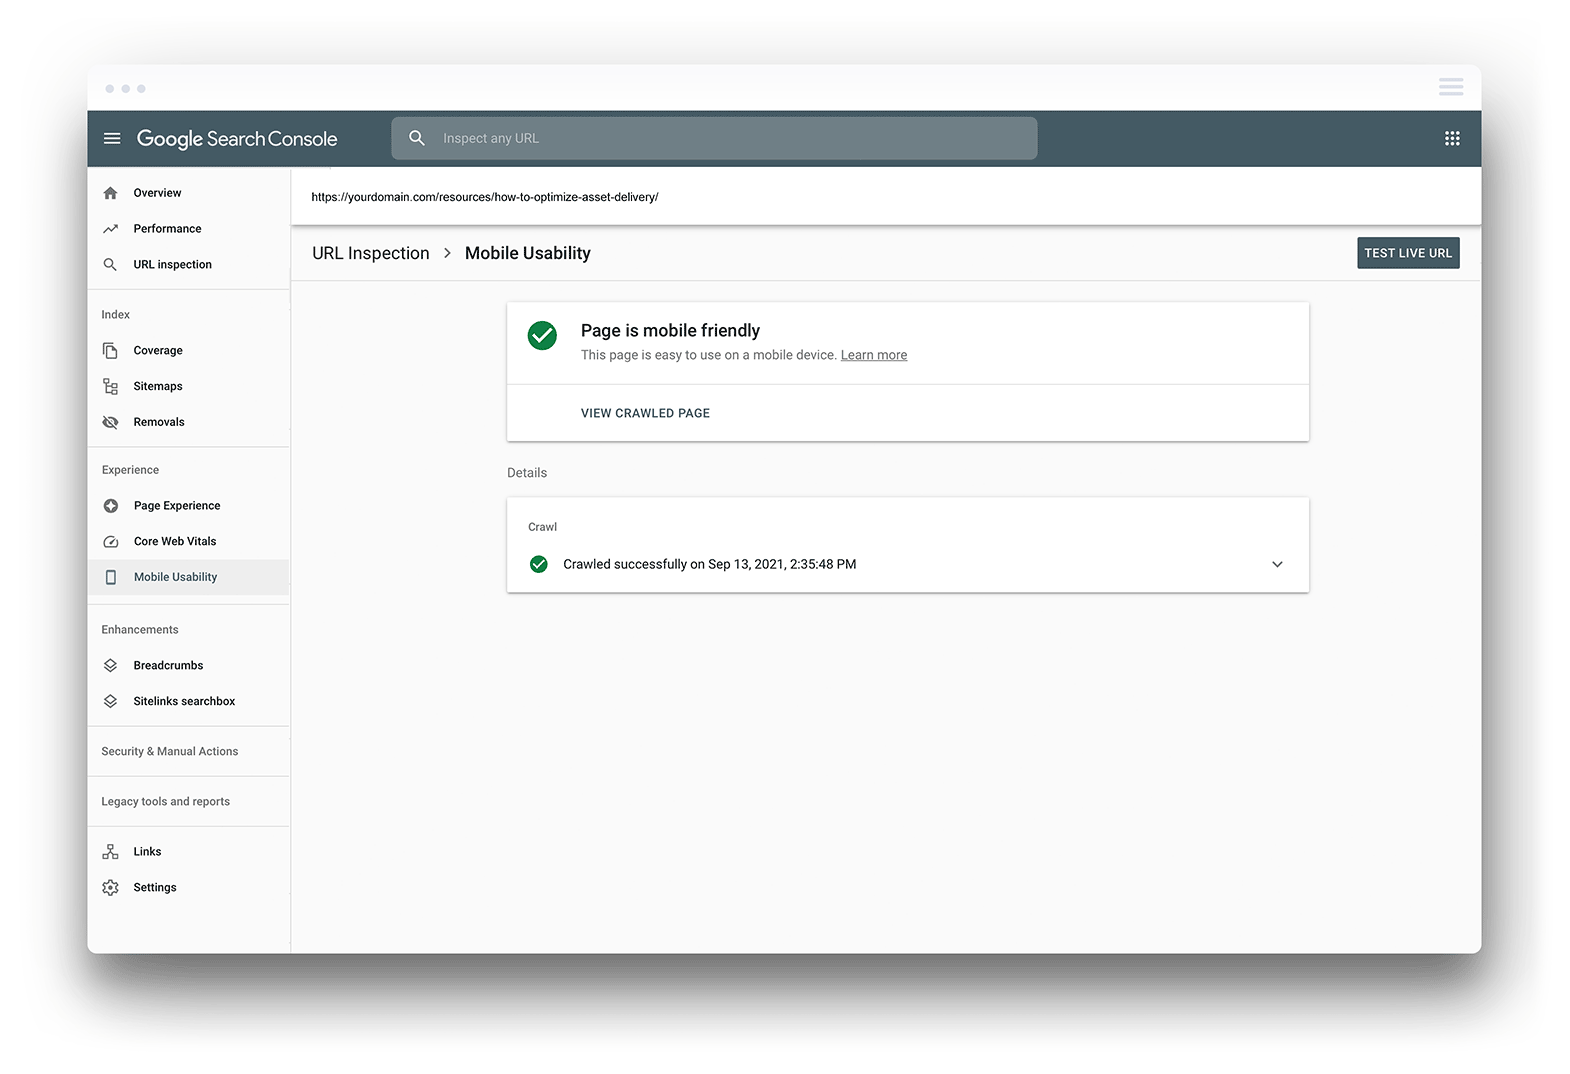The image size is (1570, 1074).
Task: Click the Page Experience icon
Action: (111, 506)
